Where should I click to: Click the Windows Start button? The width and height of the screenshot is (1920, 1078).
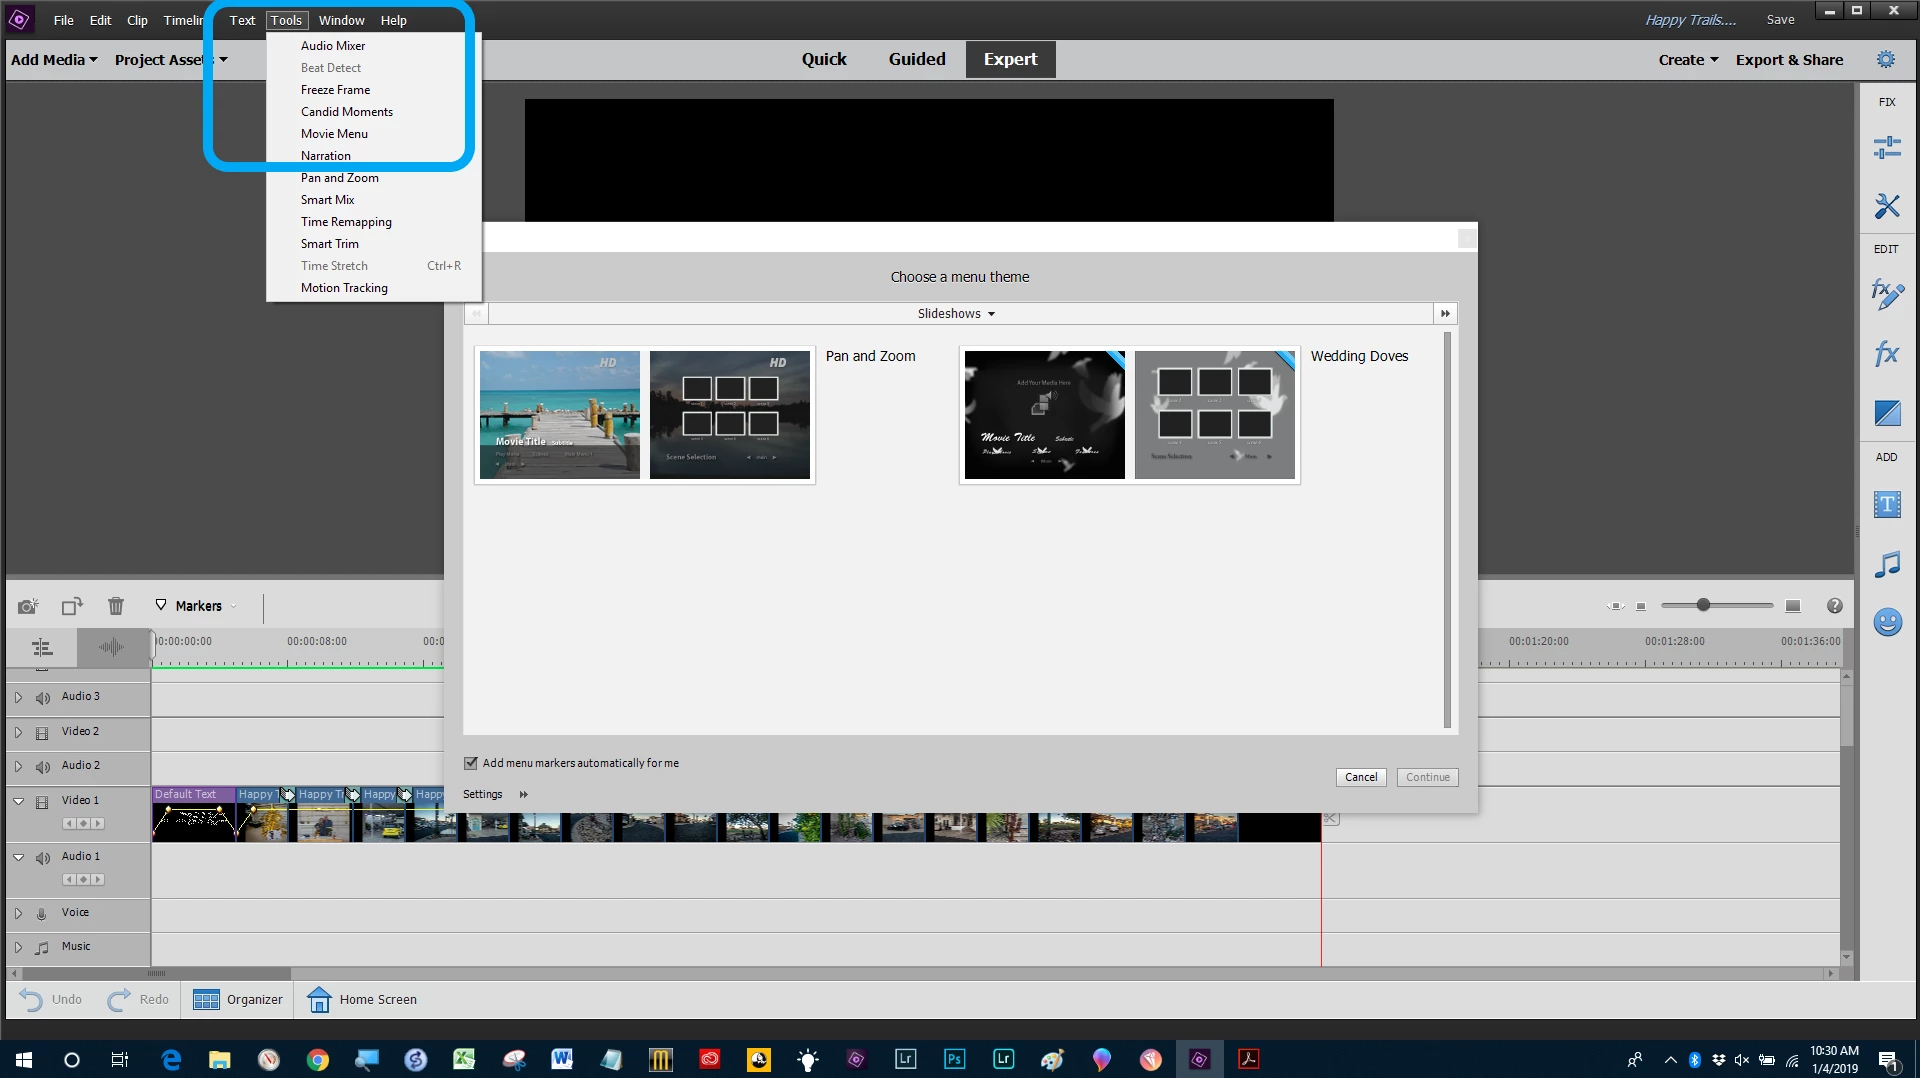pos(24,1060)
